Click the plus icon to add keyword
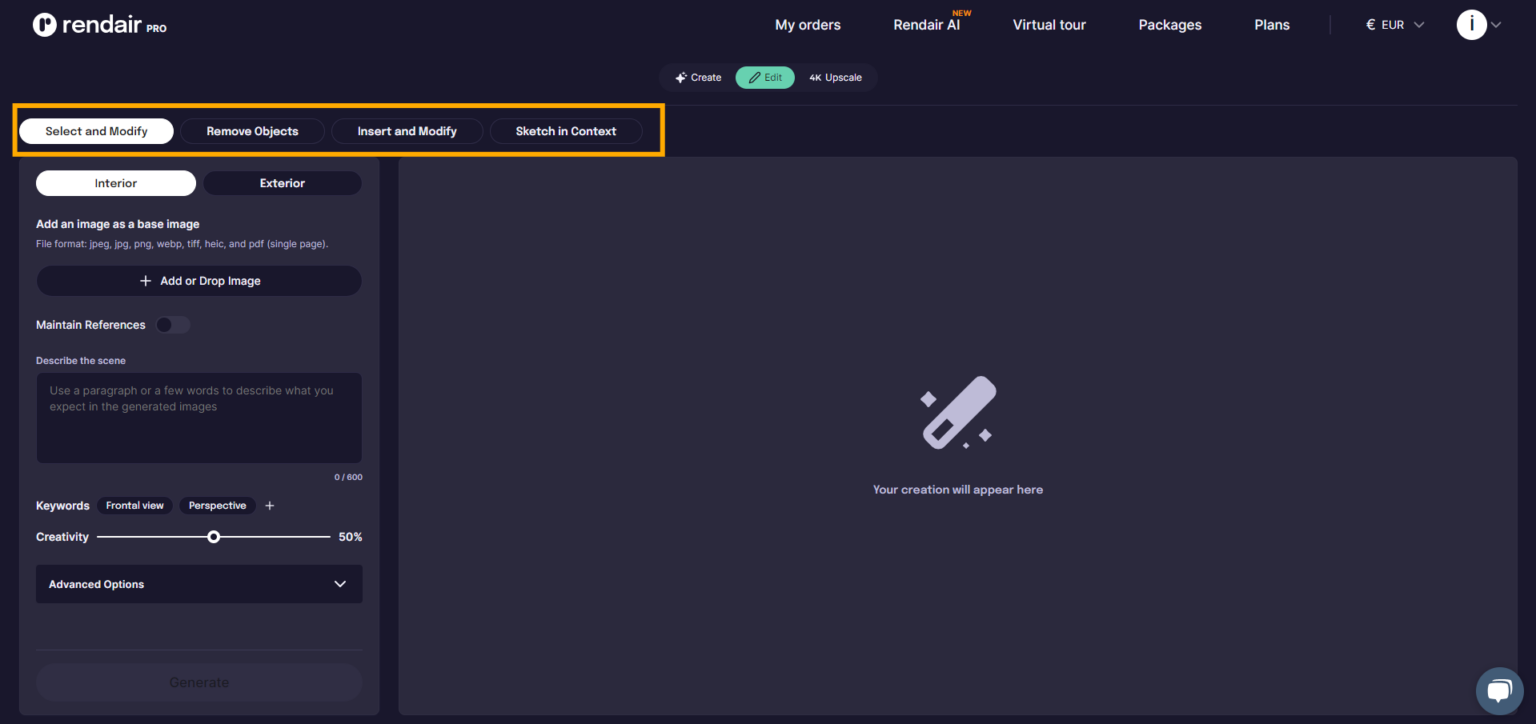1536x724 pixels. point(269,506)
